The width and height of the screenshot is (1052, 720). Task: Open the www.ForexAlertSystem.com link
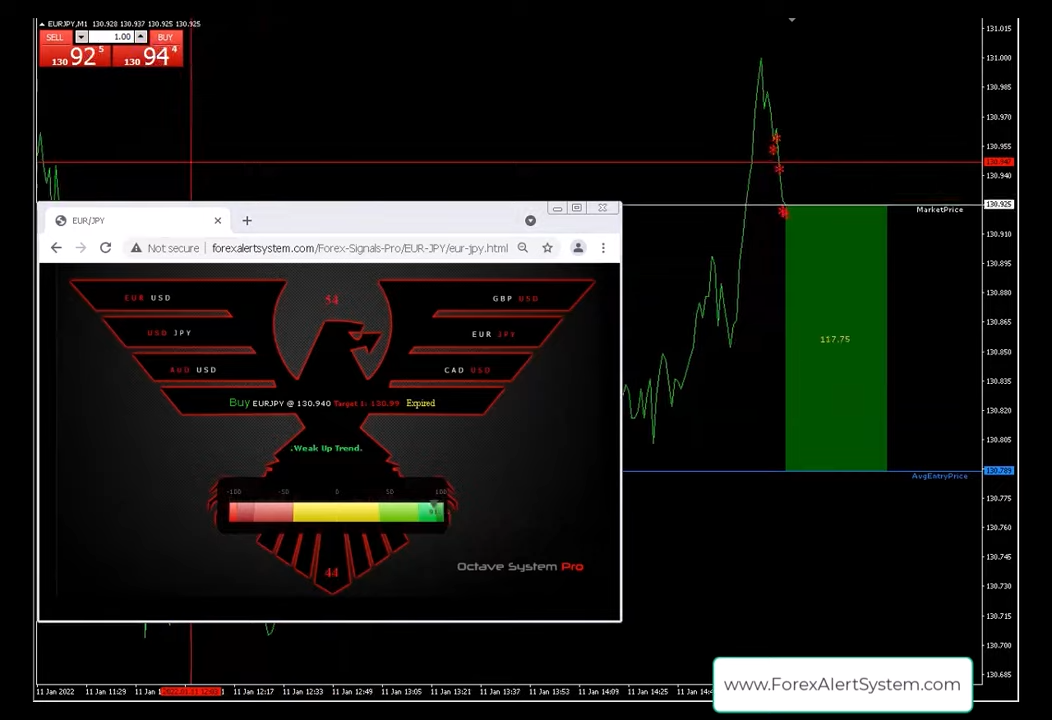coord(842,684)
